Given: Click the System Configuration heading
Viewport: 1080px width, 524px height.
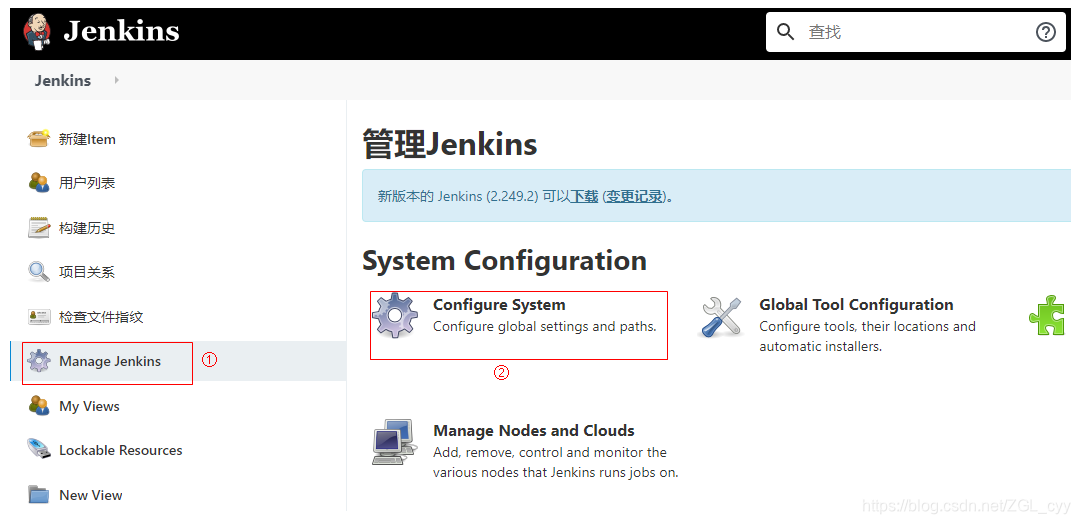Looking at the screenshot, I should pyautogui.click(x=504, y=260).
